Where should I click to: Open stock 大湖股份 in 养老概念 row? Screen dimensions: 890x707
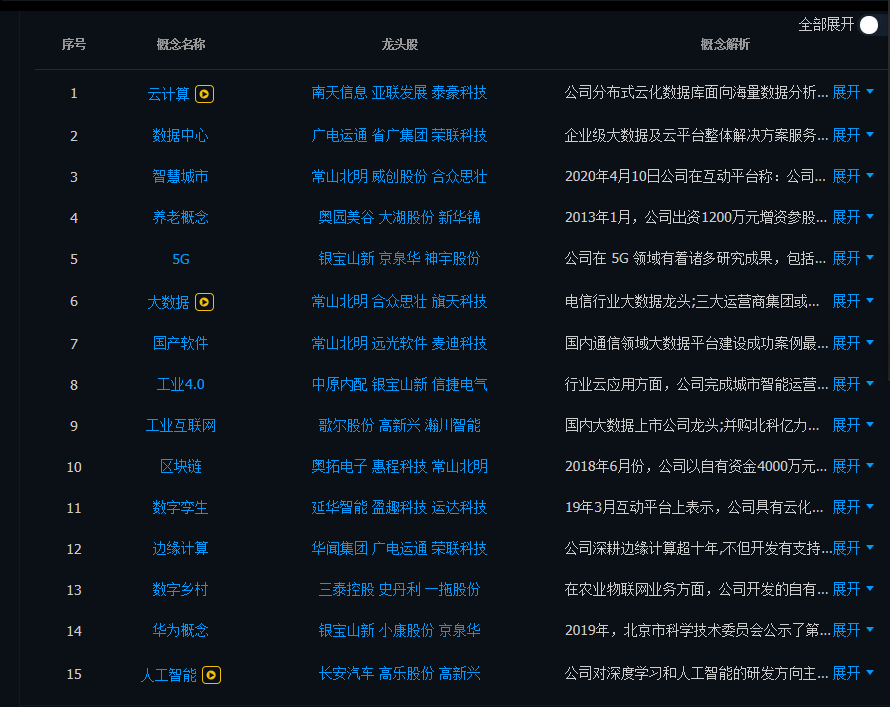(x=406, y=217)
